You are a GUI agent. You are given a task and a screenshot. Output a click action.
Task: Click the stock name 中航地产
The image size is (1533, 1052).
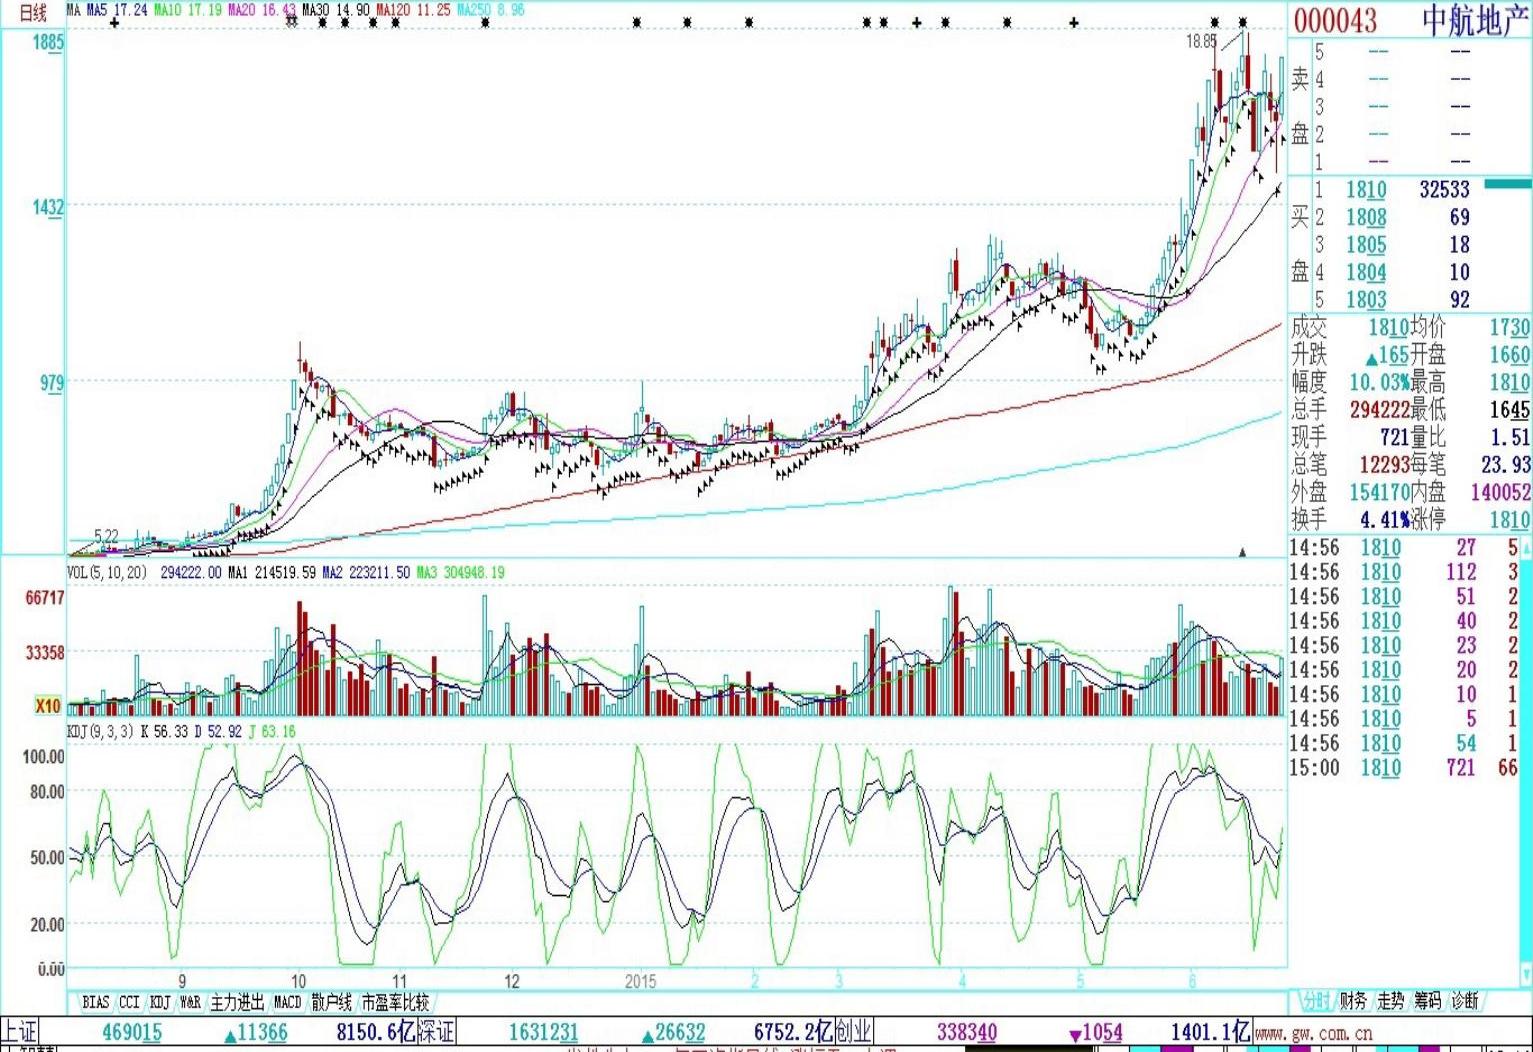pos(1475,20)
